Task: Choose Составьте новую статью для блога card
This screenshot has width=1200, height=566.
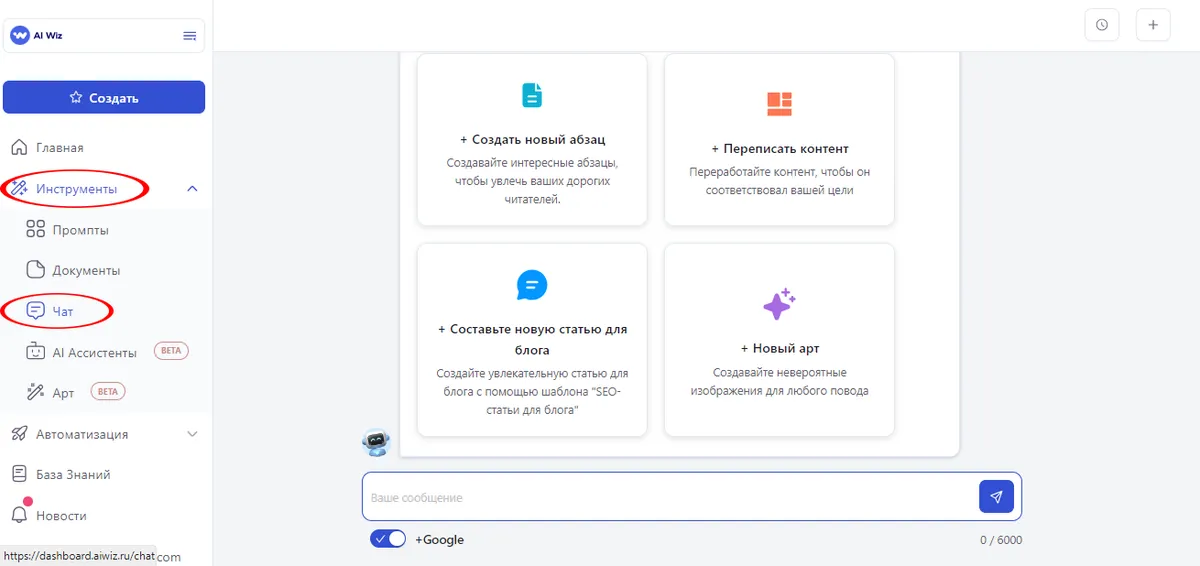Action: [532, 340]
